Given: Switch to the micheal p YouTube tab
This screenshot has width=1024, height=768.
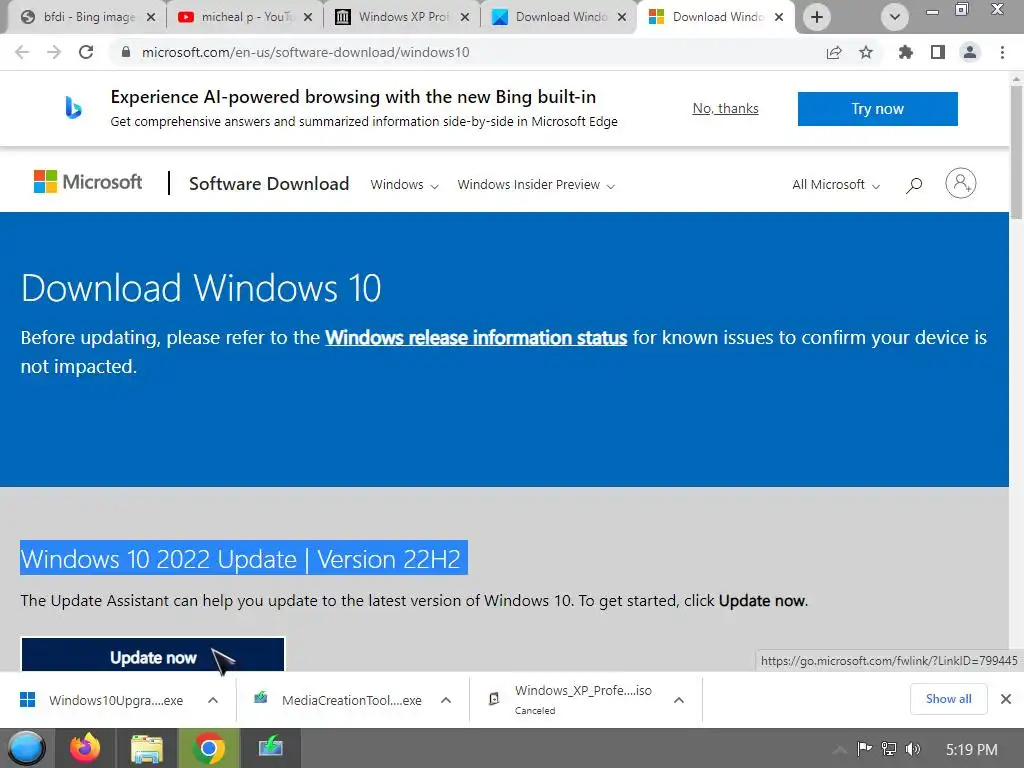Looking at the screenshot, I should (244, 17).
